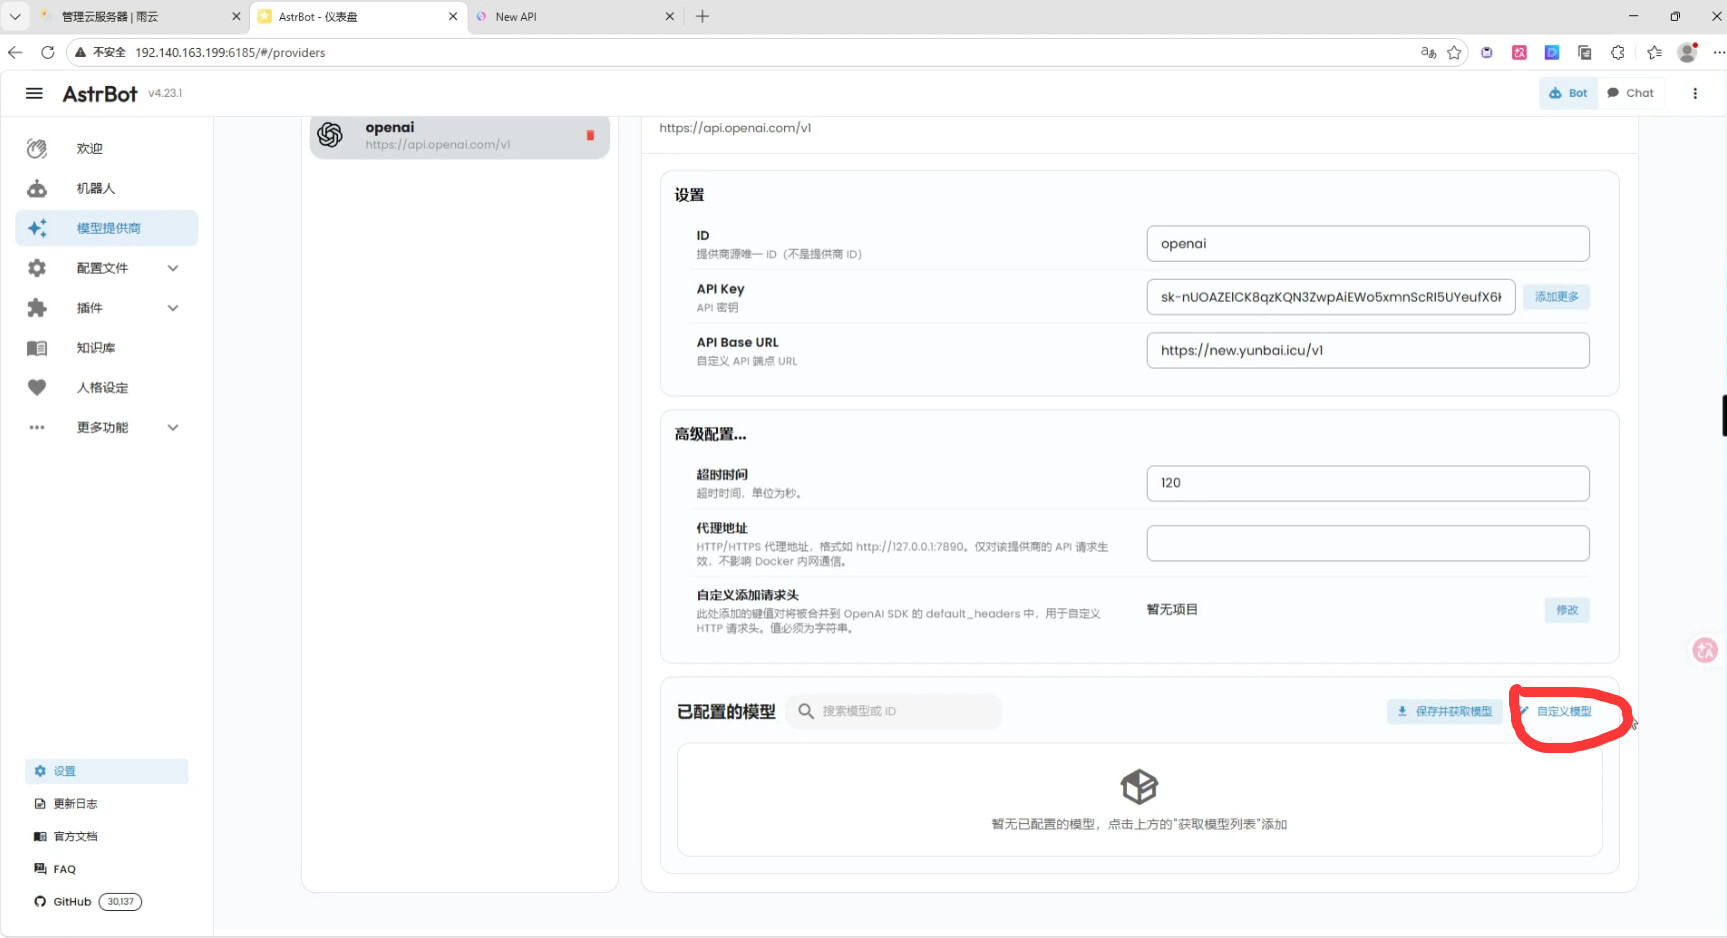Switch to Chat mode toggle
The image size is (1727, 938).
pyautogui.click(x=1630, y=93)
